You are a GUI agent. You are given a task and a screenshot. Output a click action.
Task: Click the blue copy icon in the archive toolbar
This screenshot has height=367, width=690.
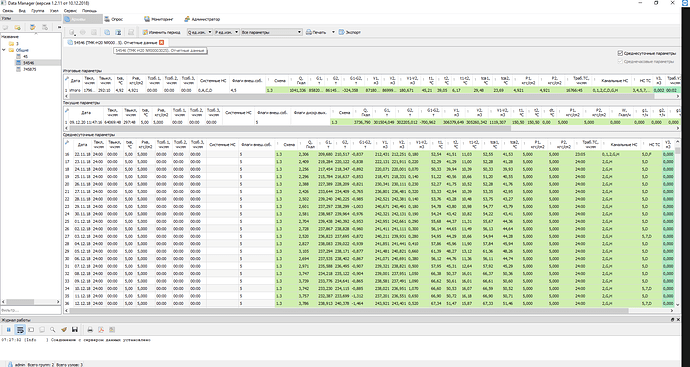107,32
